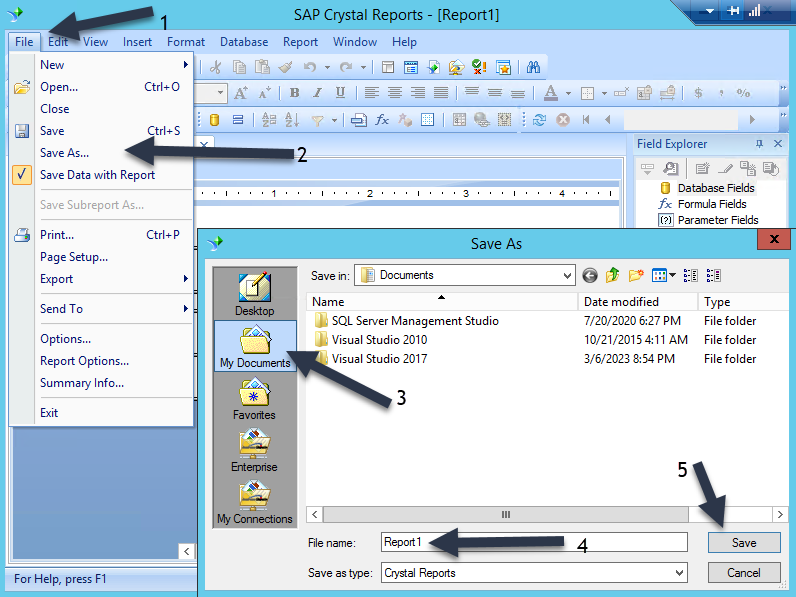Screen dimensions: 796x597
Task: Choose Save As... from File menu
Action: pos(64,153)
